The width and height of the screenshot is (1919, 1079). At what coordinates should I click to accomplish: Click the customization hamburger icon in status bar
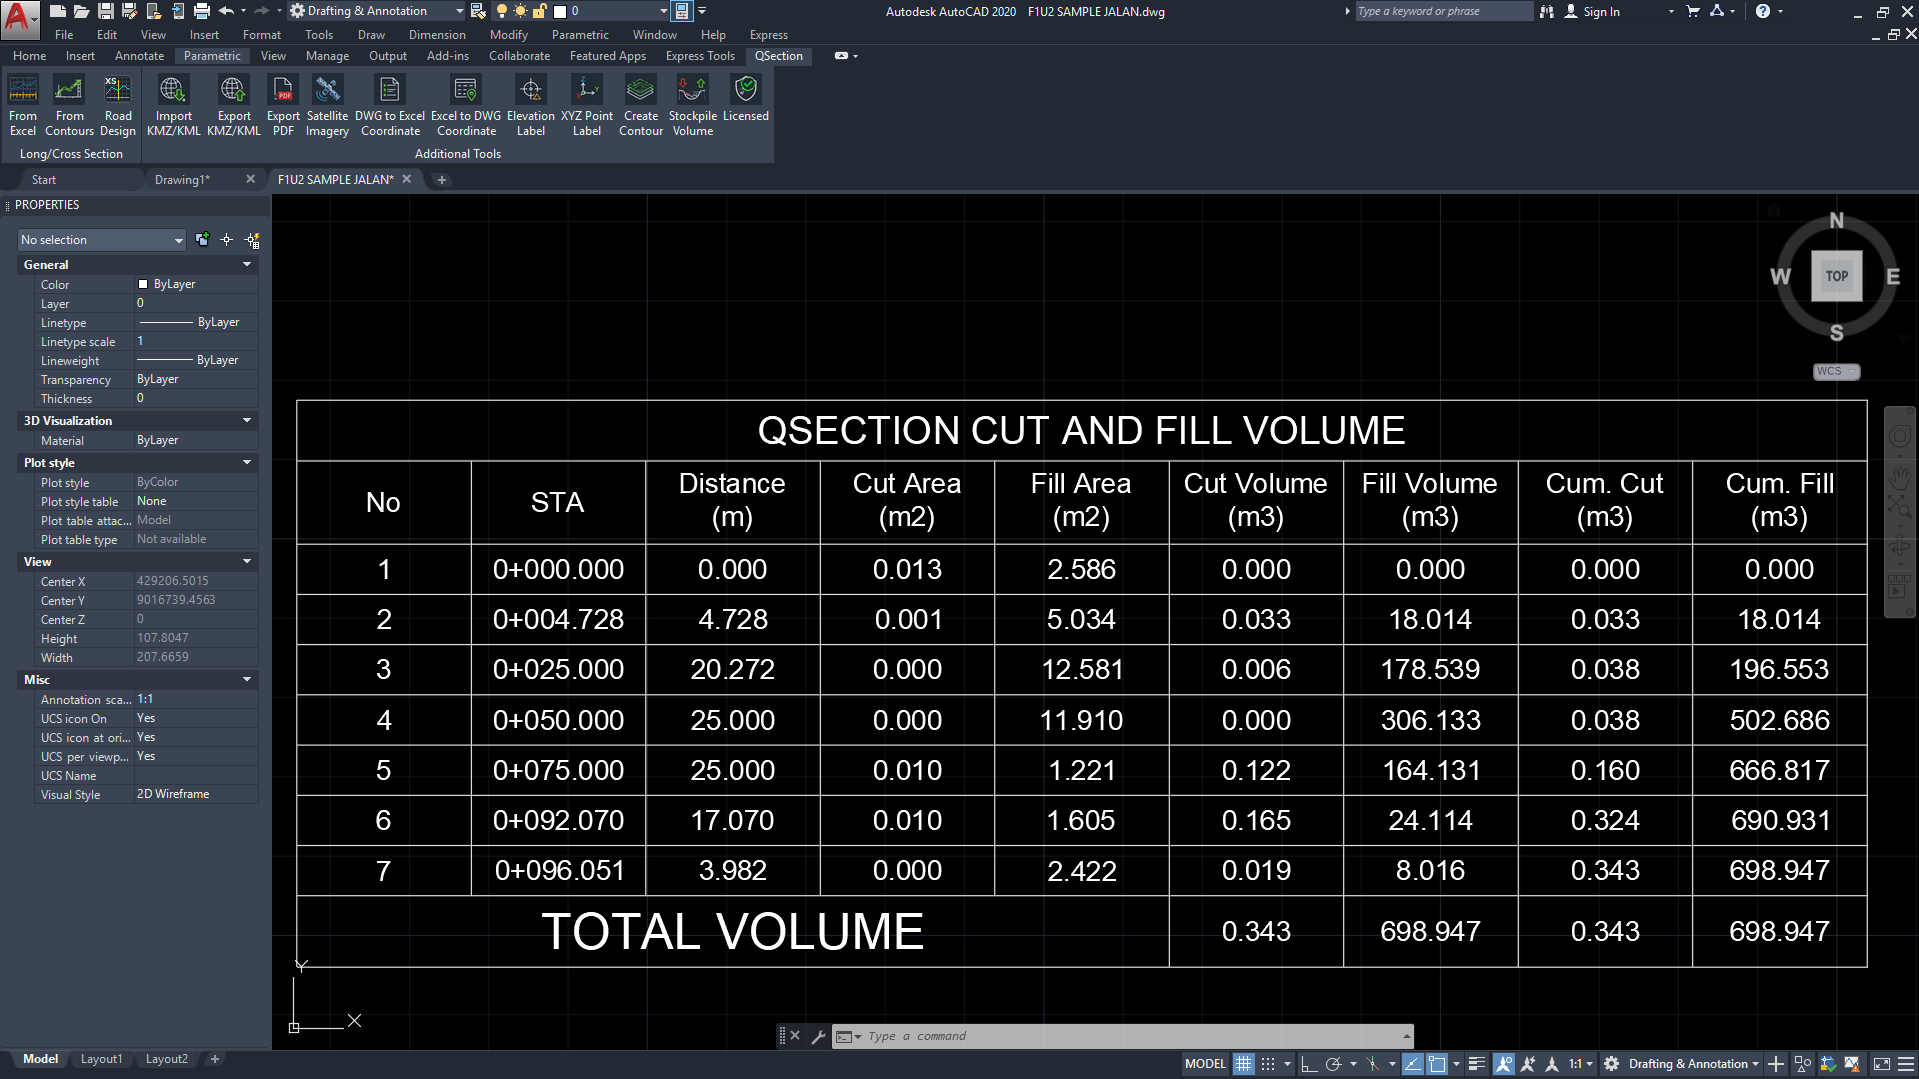pyautogui.click(x=1904, y=1064)
